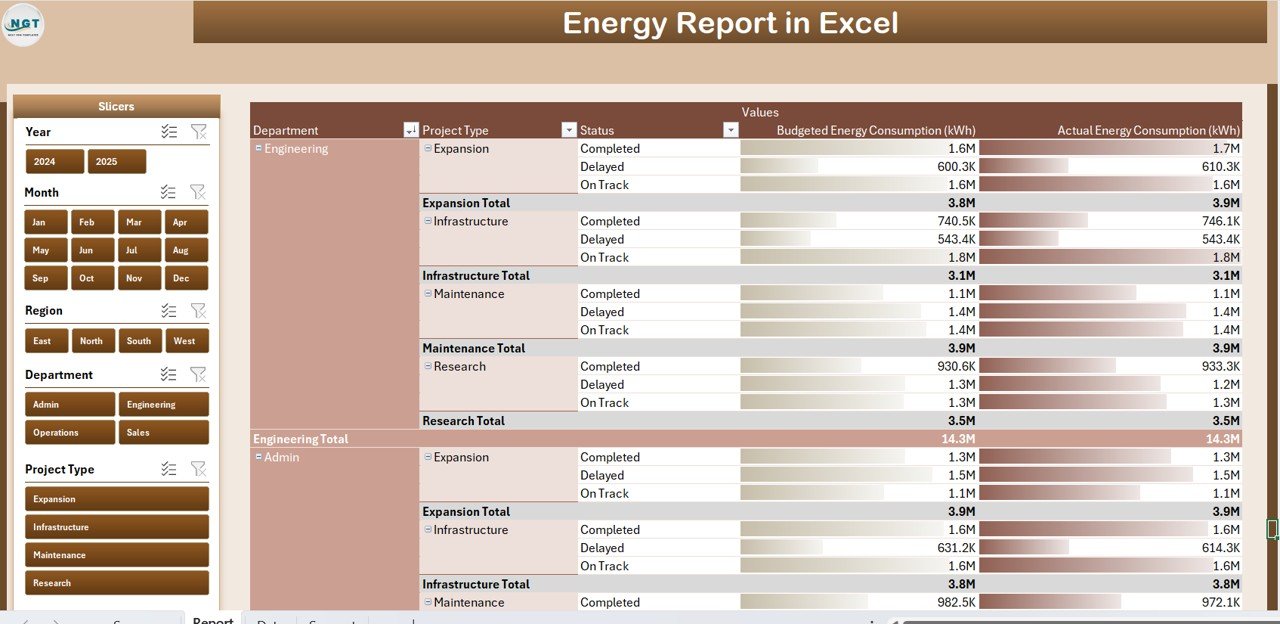Collapse the Engineering department group
Viewport: 1280px width, 624px height.
pos(258,149)
